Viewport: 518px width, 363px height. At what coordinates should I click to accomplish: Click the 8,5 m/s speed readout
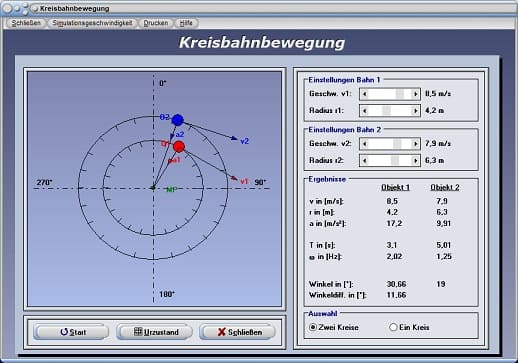[438, 94]
